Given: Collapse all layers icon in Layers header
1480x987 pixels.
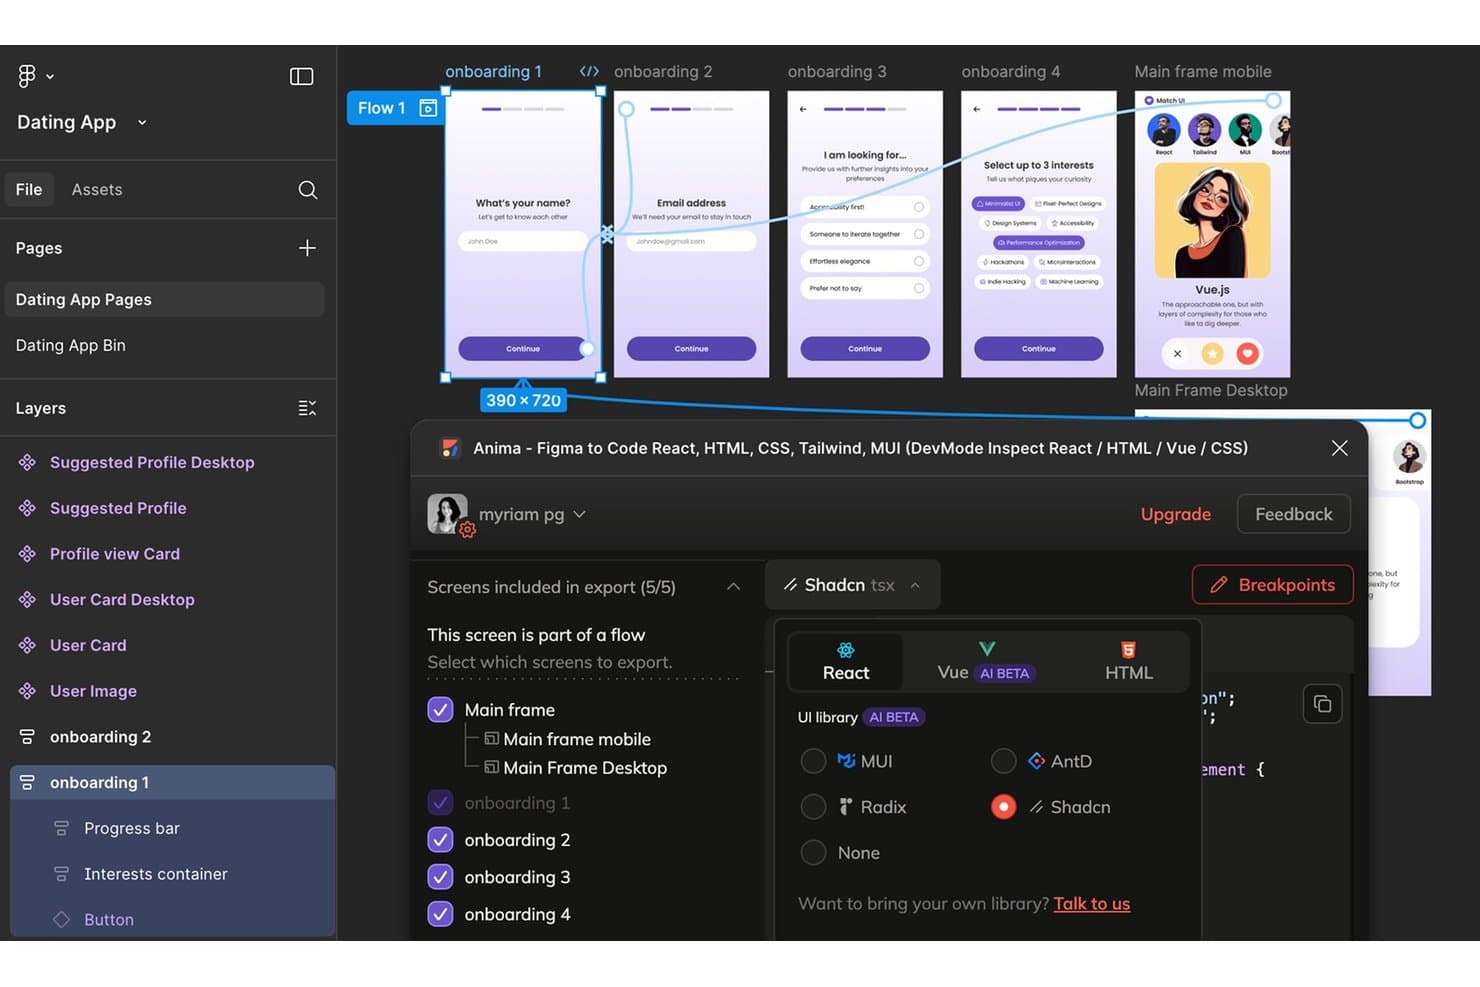Looking at the screenshot, I should click(x=307, y=408).
